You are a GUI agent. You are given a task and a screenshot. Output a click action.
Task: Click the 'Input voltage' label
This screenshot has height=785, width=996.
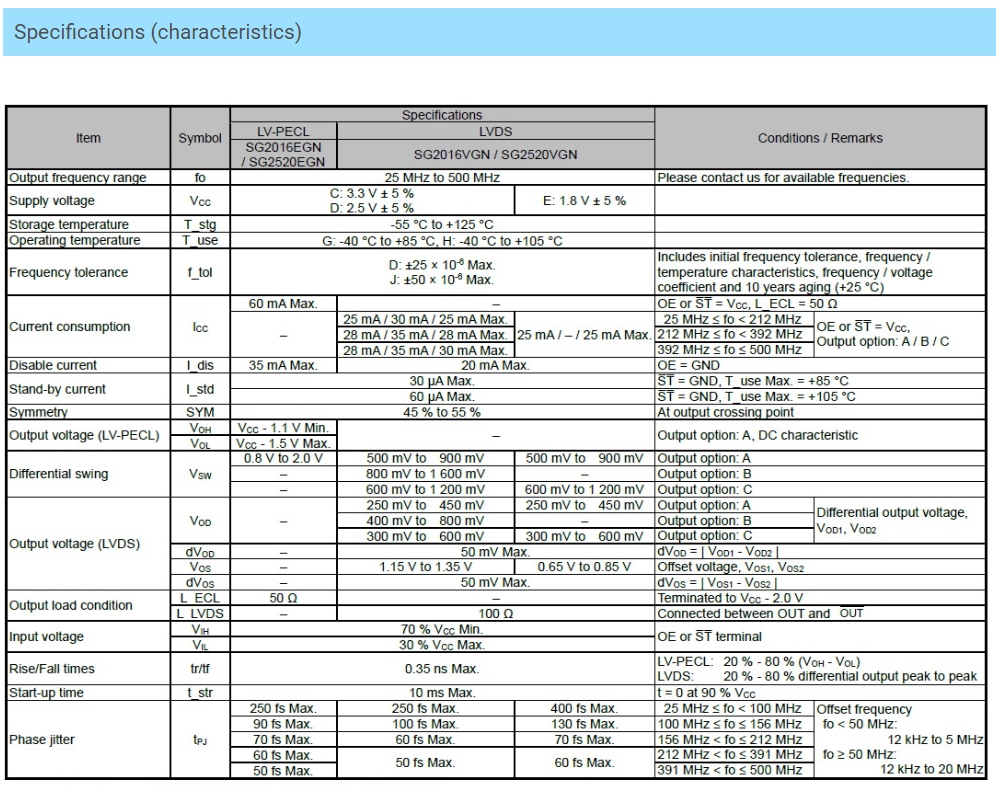coord(46,637)
